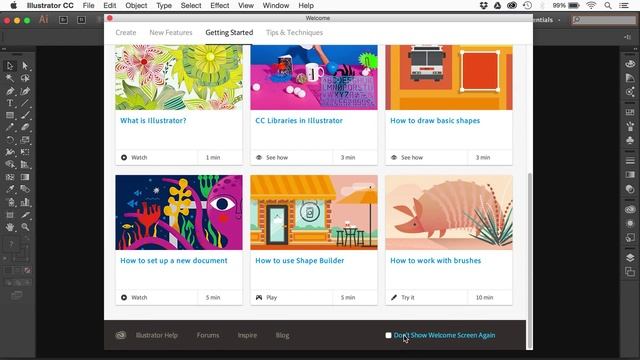Image resolution: width=640 pixels, height=360 pixels.
Task: Click the Welcome window vertical scrollbar thumb
Action: (x=530, y=260)
